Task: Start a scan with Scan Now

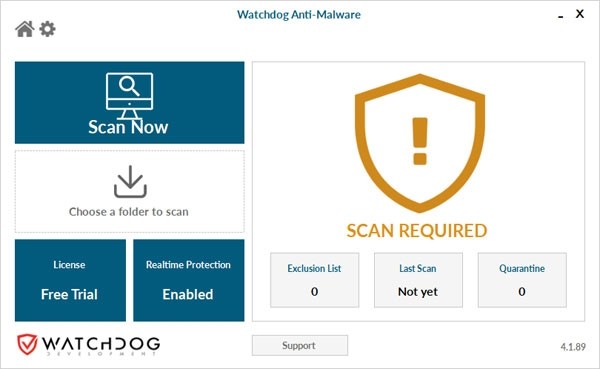Action: 129,103
